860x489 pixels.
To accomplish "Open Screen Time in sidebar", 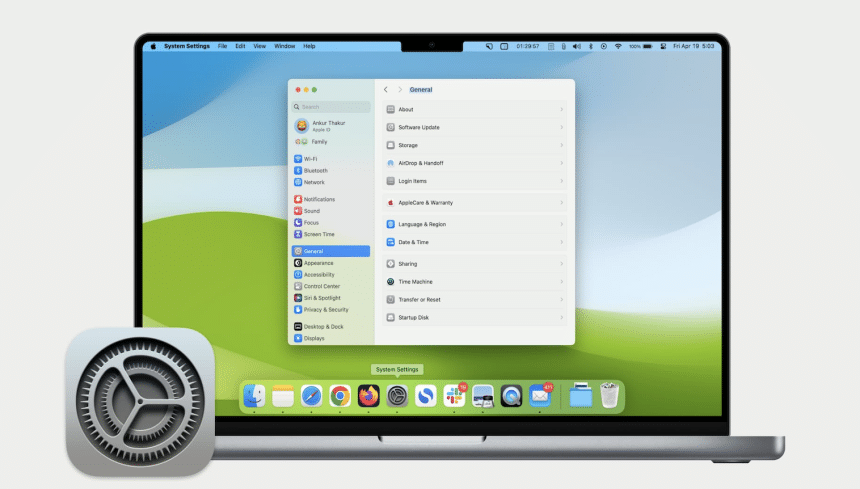I will (331, 234).
